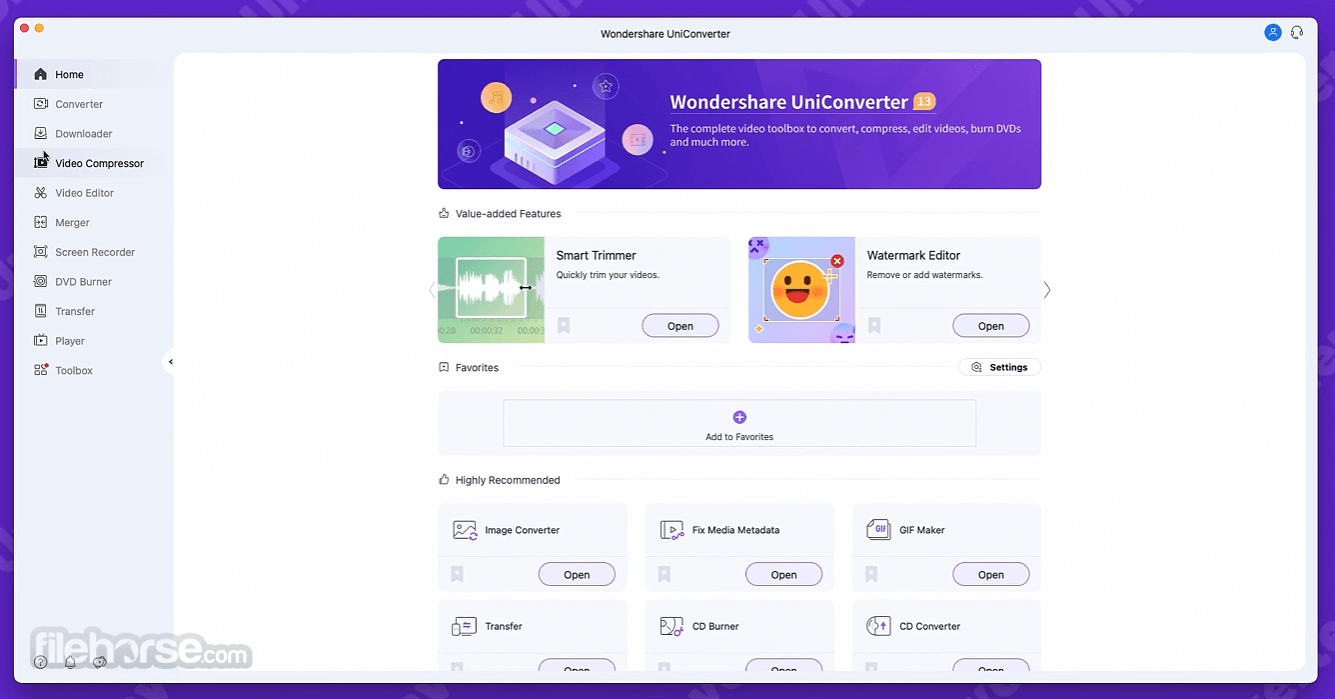Click the GIF Maker icon

(x=878, y=530)
